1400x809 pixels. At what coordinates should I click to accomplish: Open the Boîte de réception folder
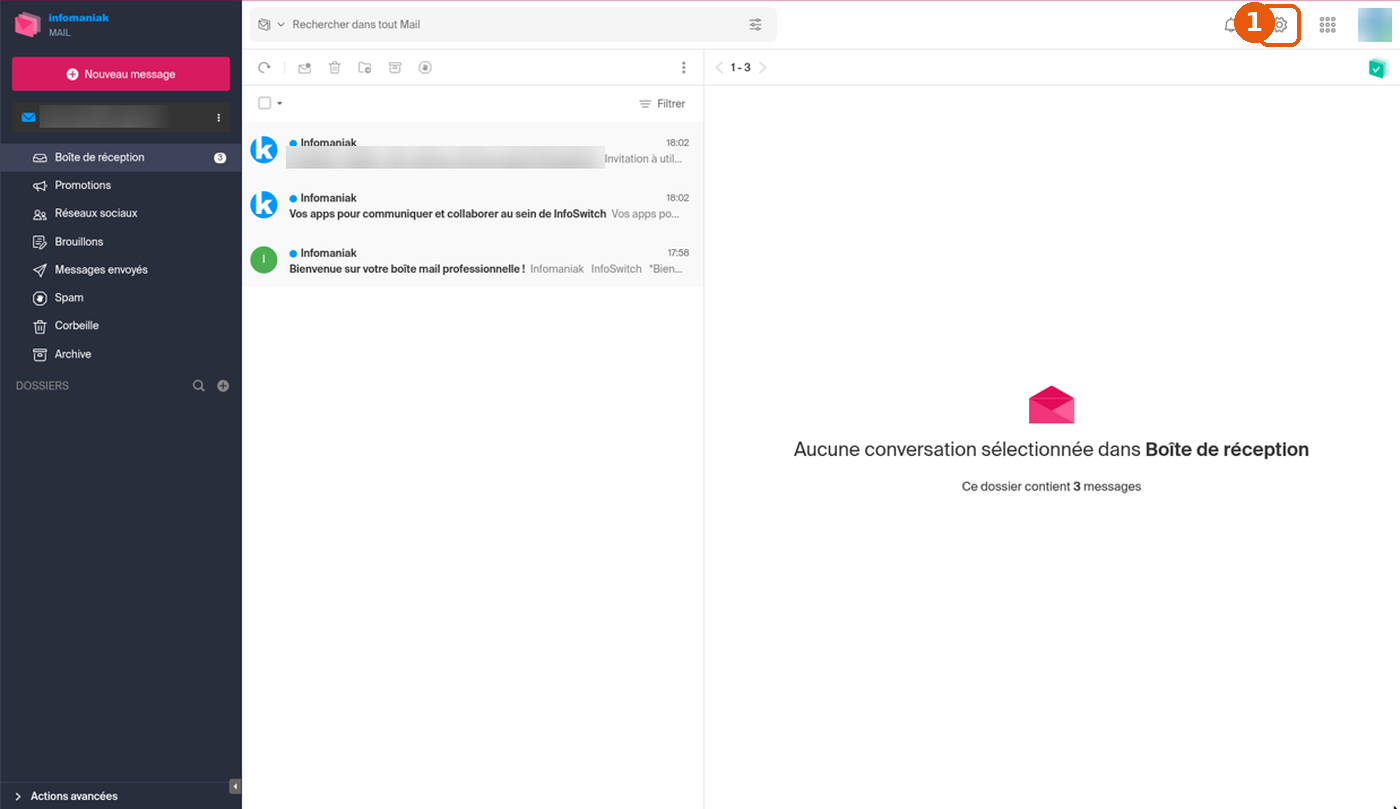(120, 157)
